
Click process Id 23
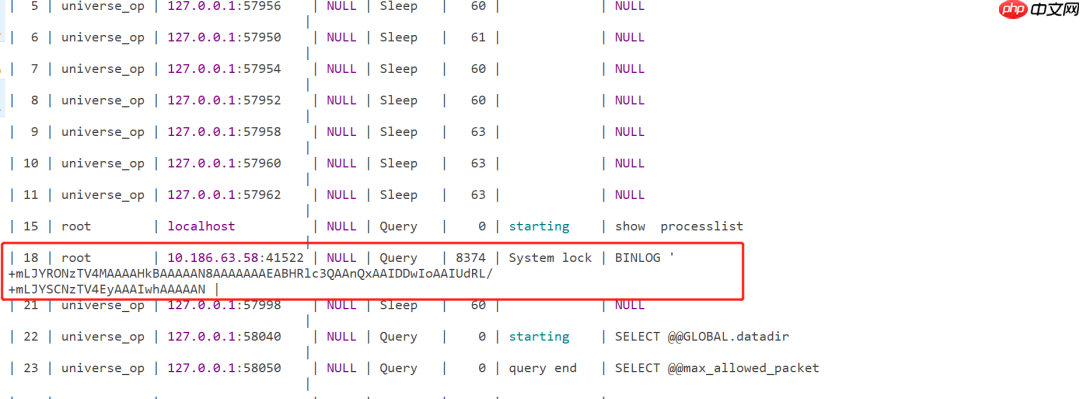click(x=30, y=368)
